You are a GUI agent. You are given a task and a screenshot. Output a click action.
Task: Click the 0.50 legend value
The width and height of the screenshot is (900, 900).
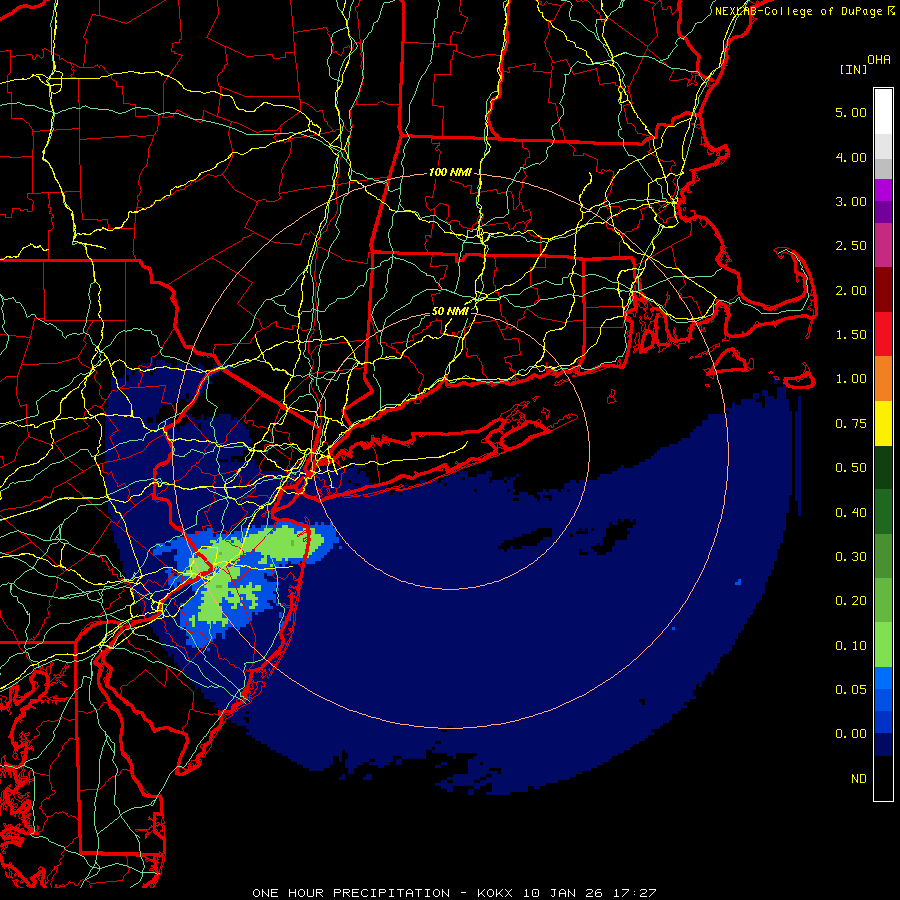coord(851,468)
